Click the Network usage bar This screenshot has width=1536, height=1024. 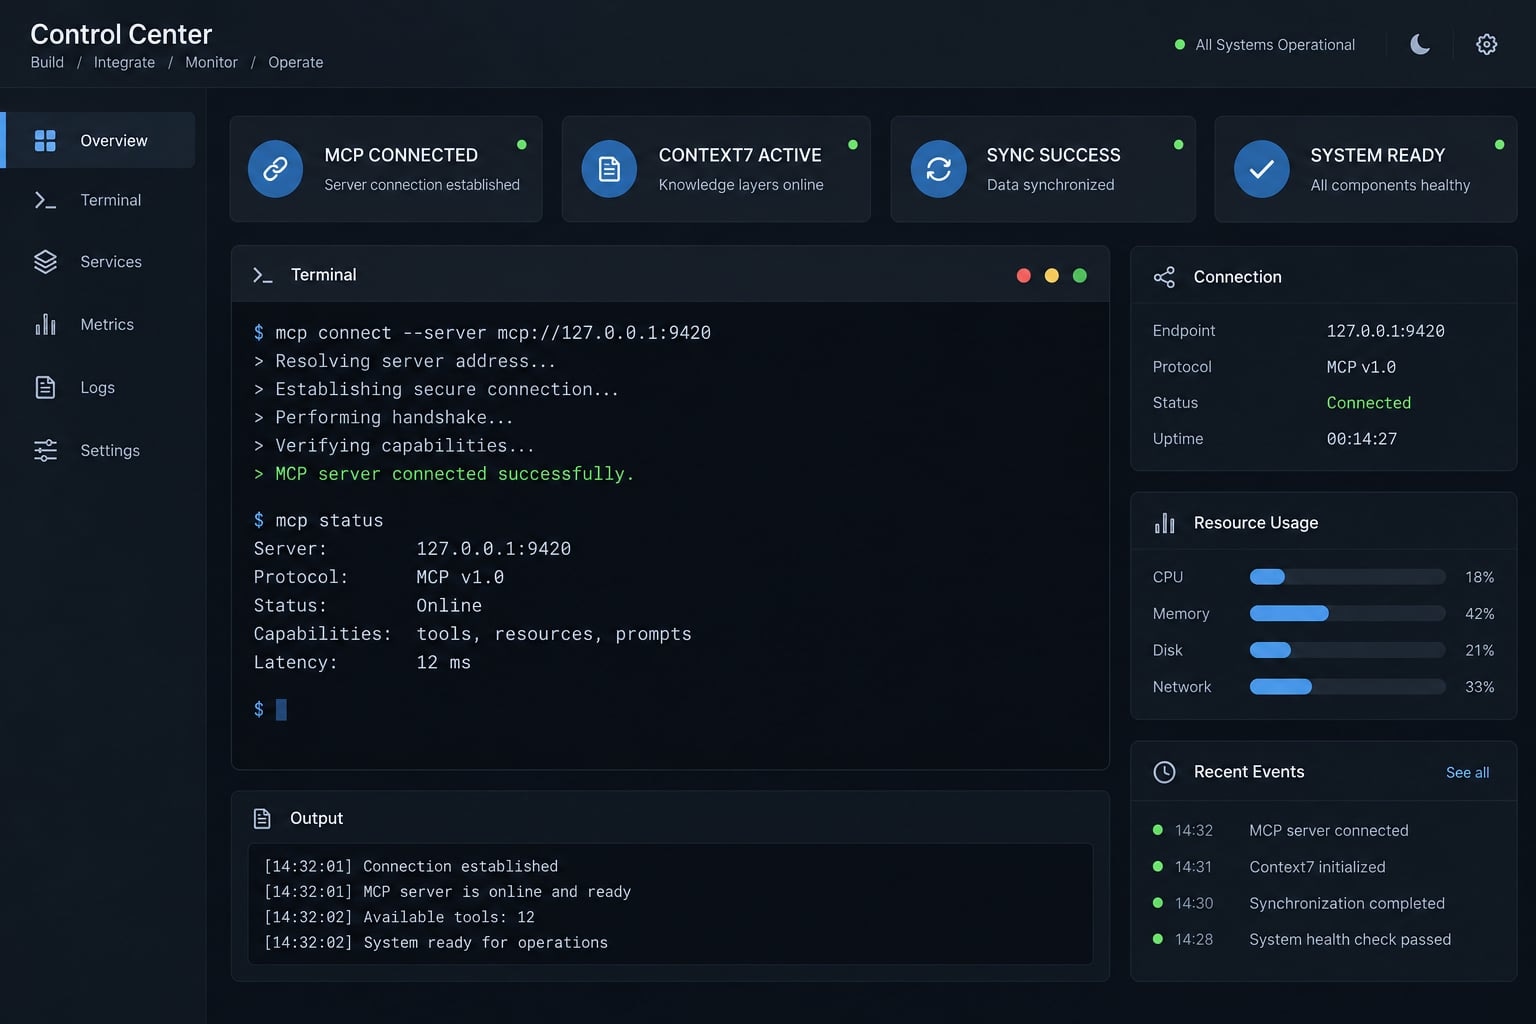(1347, 687)
